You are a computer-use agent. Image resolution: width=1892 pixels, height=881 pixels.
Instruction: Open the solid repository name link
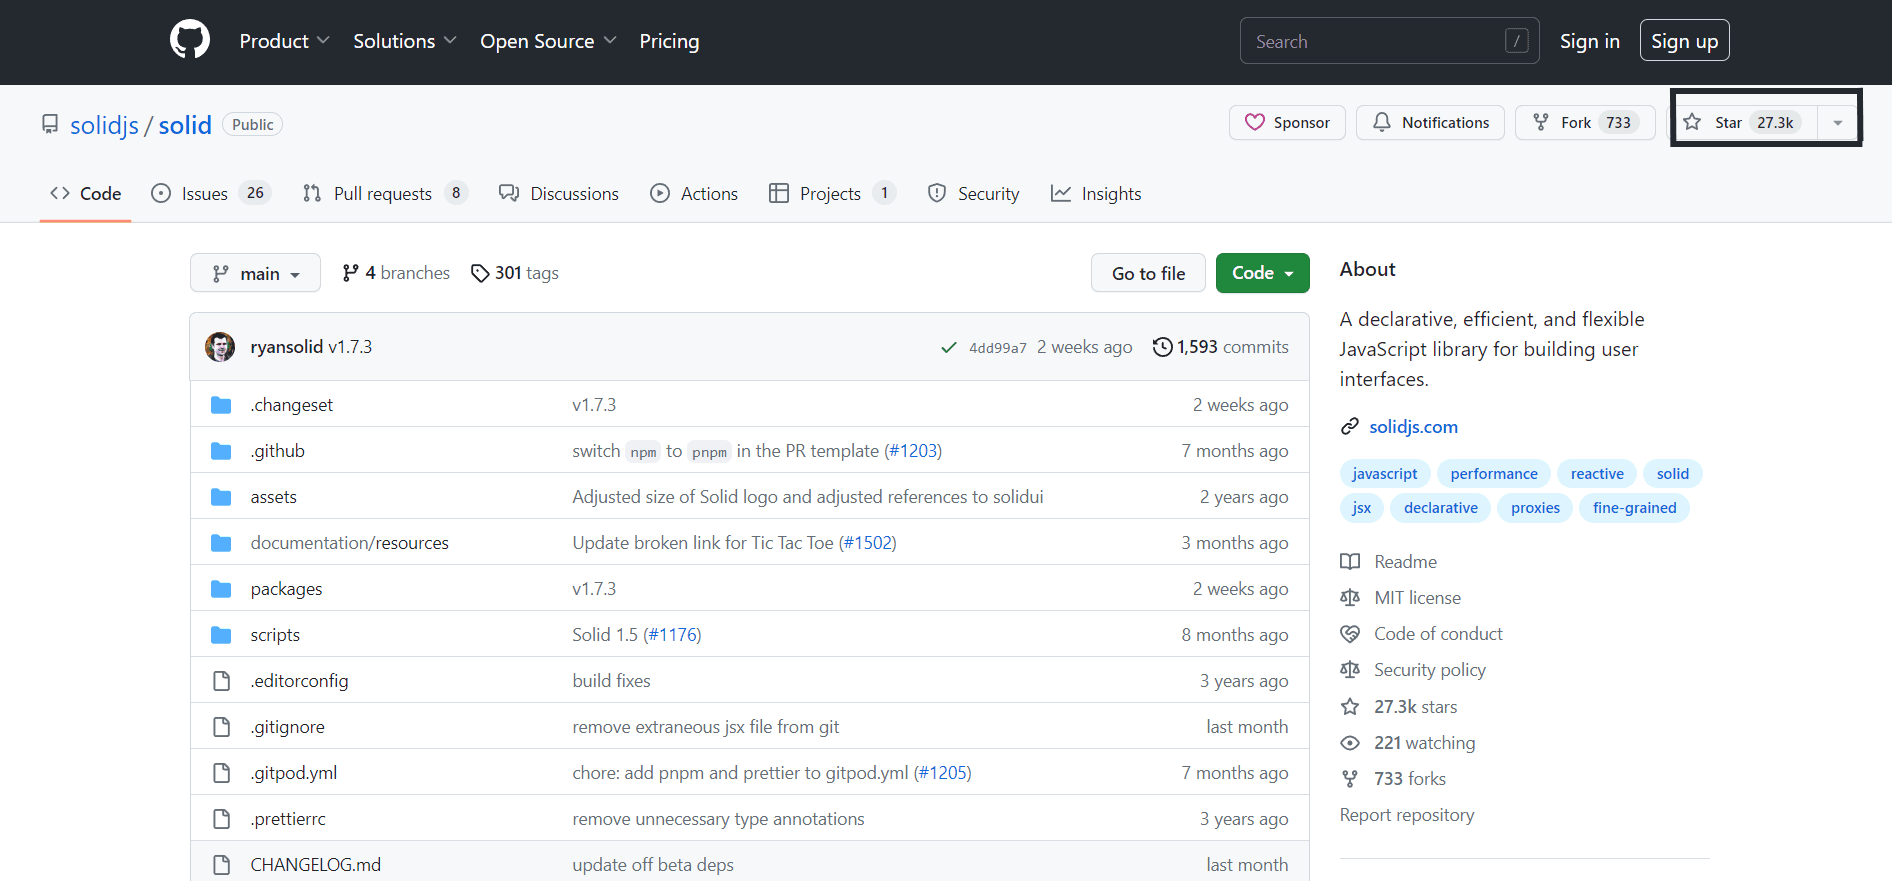point(185,125)
